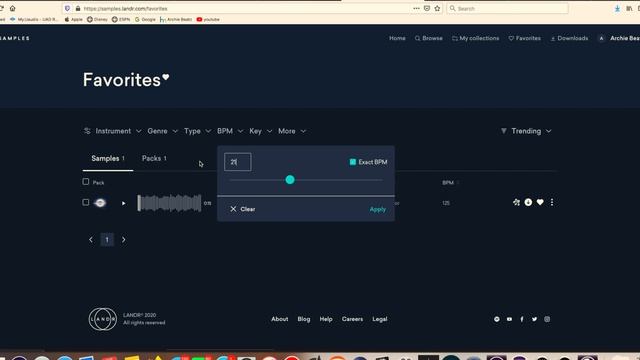Open the YouTube social icon in footer

tap(509, 319)
